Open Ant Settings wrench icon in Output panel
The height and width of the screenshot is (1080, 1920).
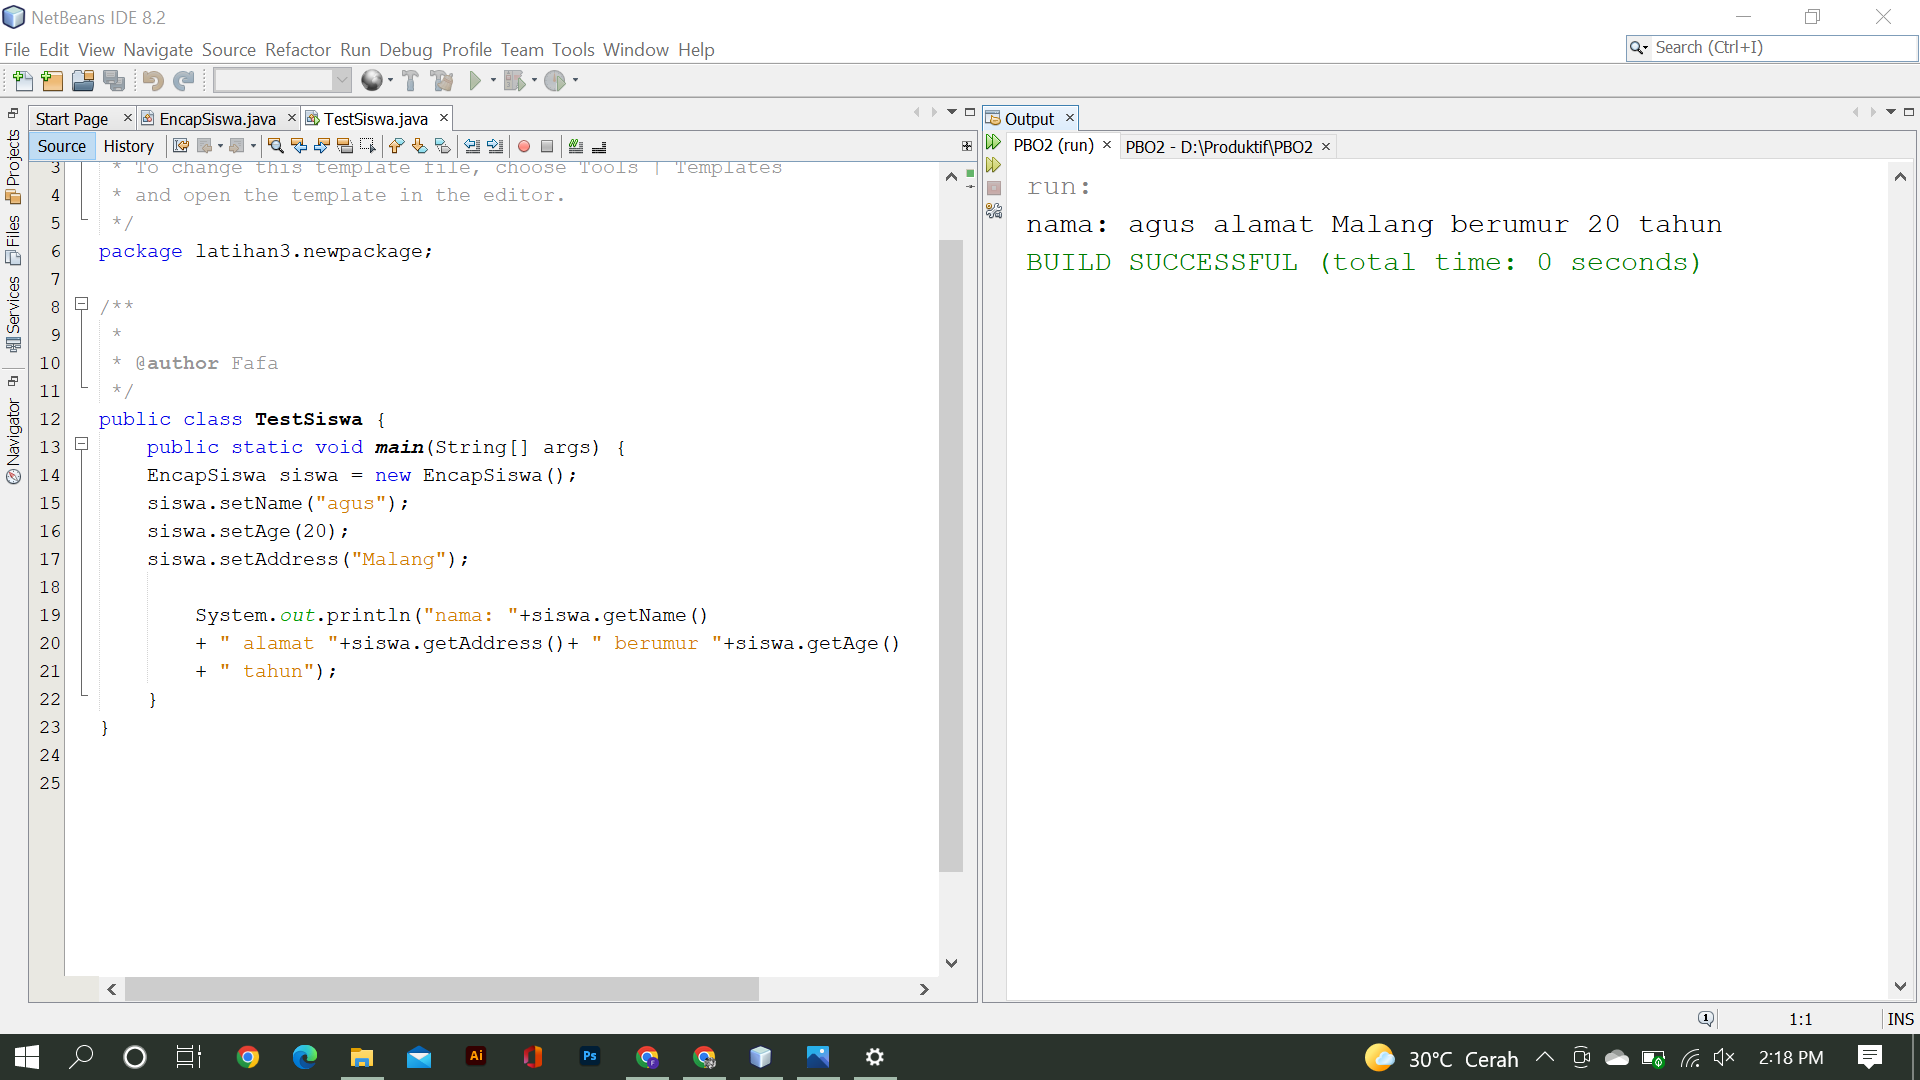tap(994, 210)
